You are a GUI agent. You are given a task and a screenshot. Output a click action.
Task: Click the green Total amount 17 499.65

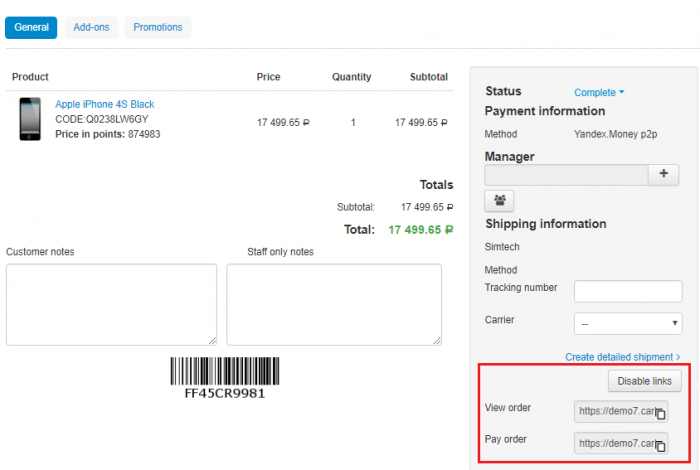pyautogui.click(x=421, y=230)
